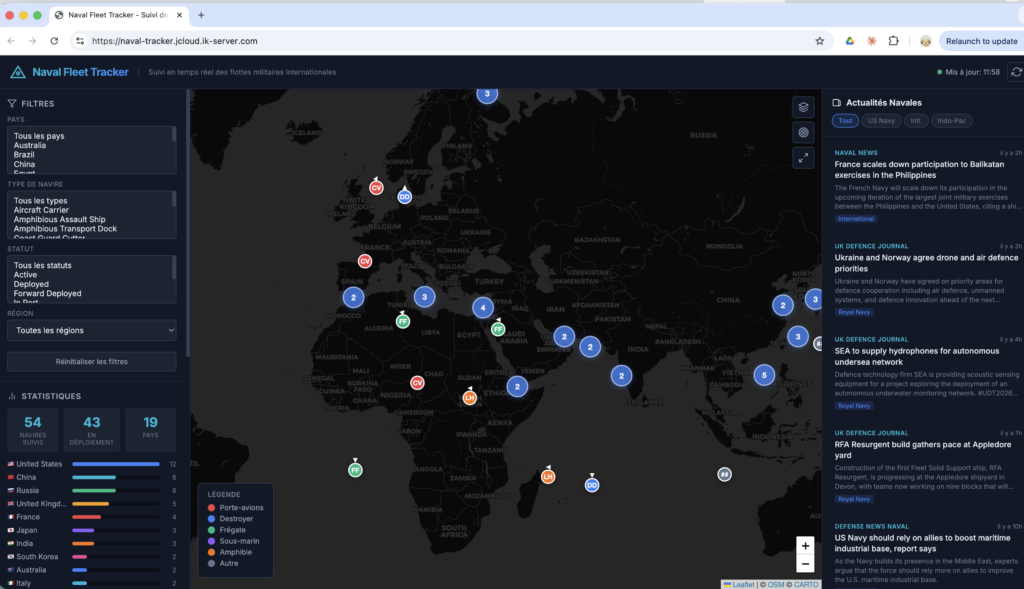Expand the map to fullscreen
The image size is (1024, 589).
coord(803,158)
